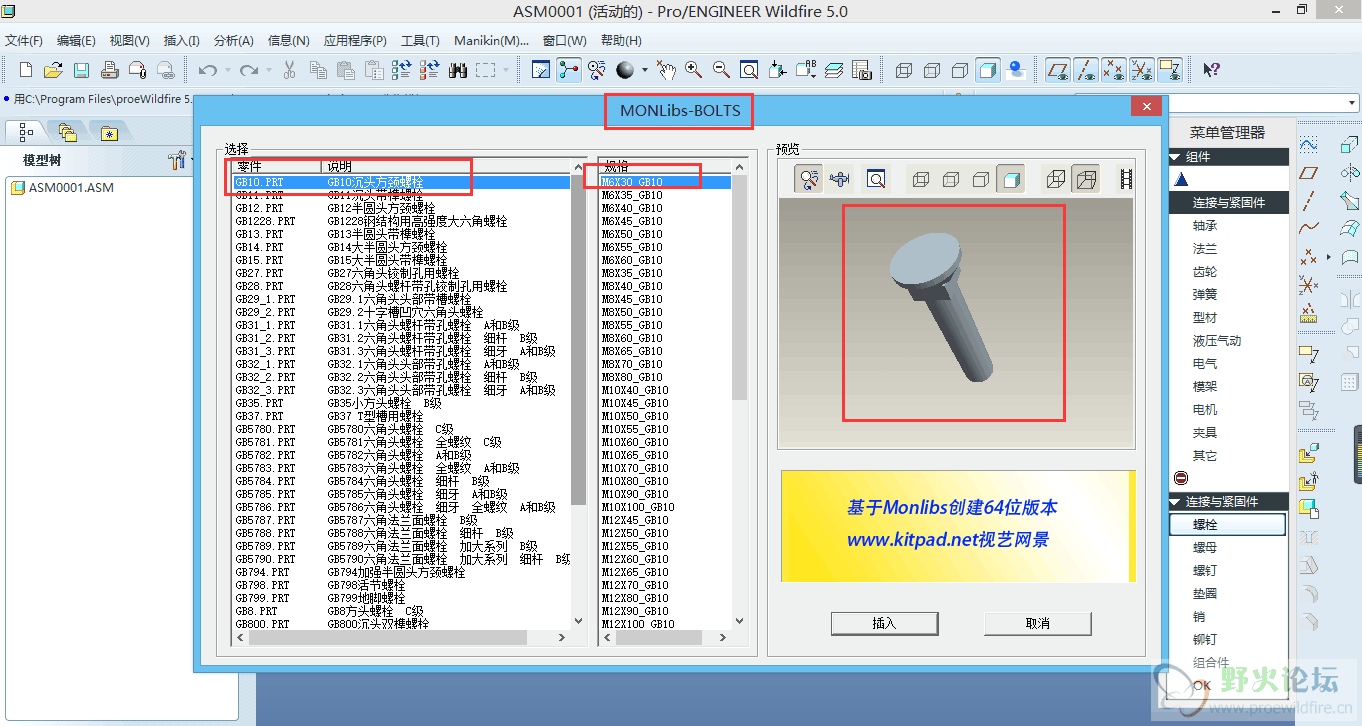Click the blue triangle icon under 组件
The height and width of the screenshot is (726, 1362).
tap(1181, 180)
